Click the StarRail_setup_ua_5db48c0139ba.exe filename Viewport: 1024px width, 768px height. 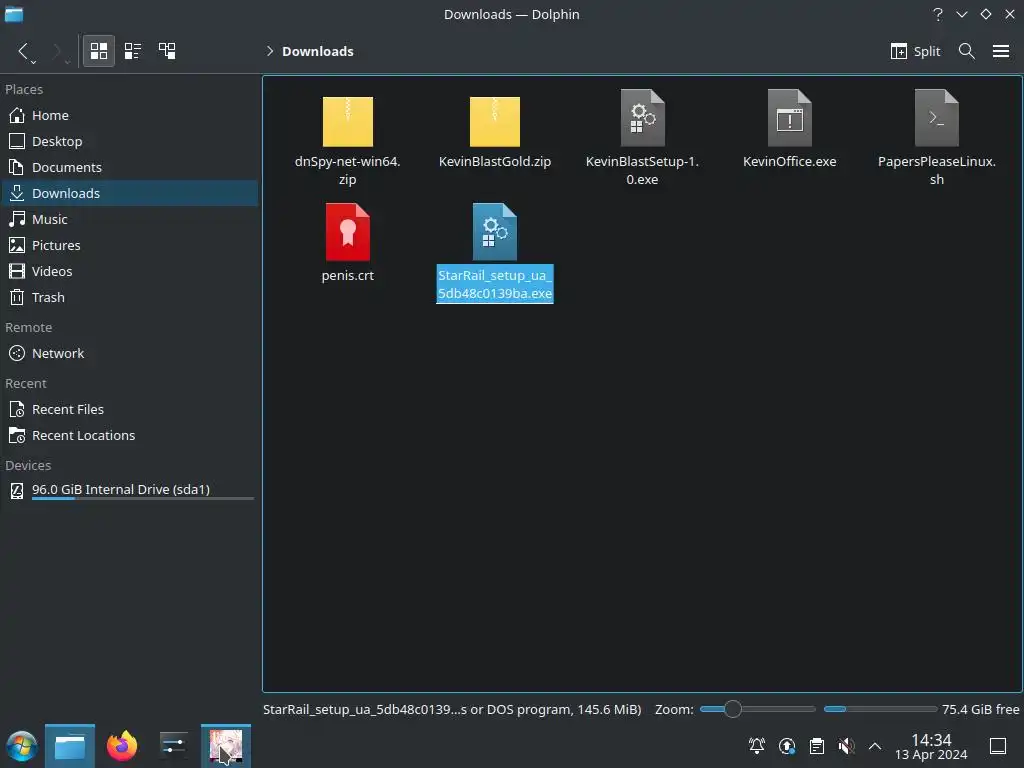(494, 284)
